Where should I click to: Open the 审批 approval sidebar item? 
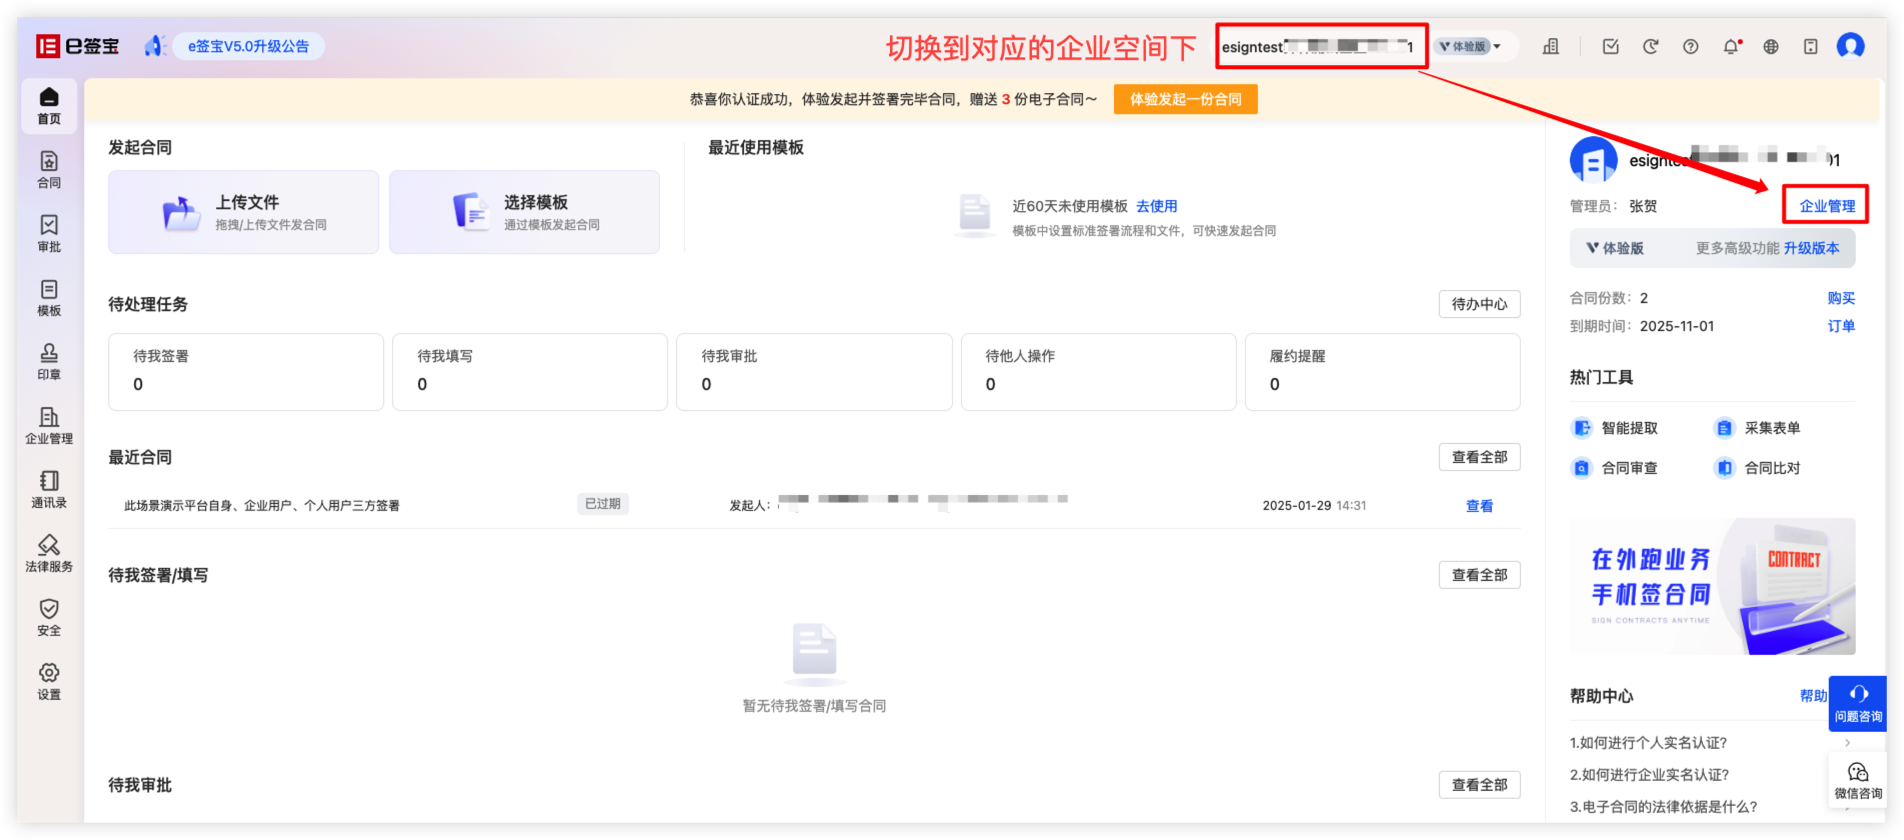click(49, 234)
